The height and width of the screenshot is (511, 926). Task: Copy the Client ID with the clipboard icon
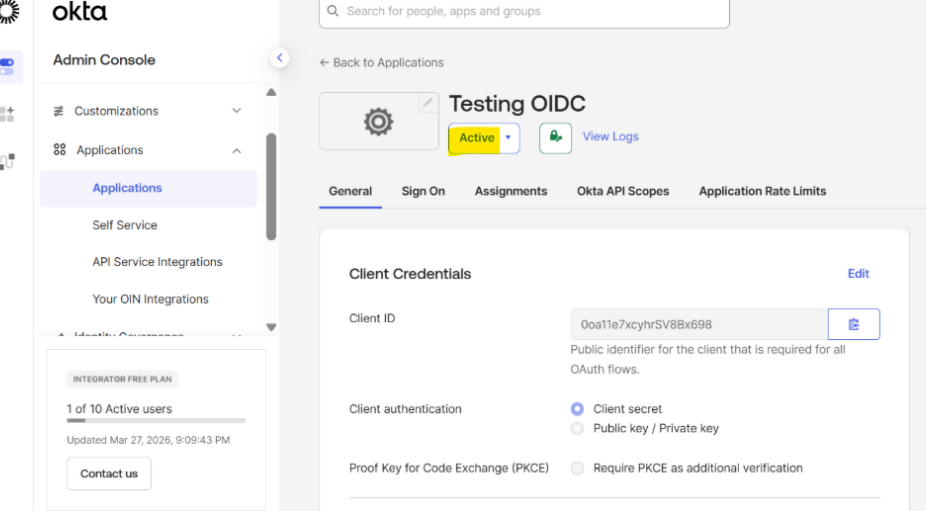(853, 324)
